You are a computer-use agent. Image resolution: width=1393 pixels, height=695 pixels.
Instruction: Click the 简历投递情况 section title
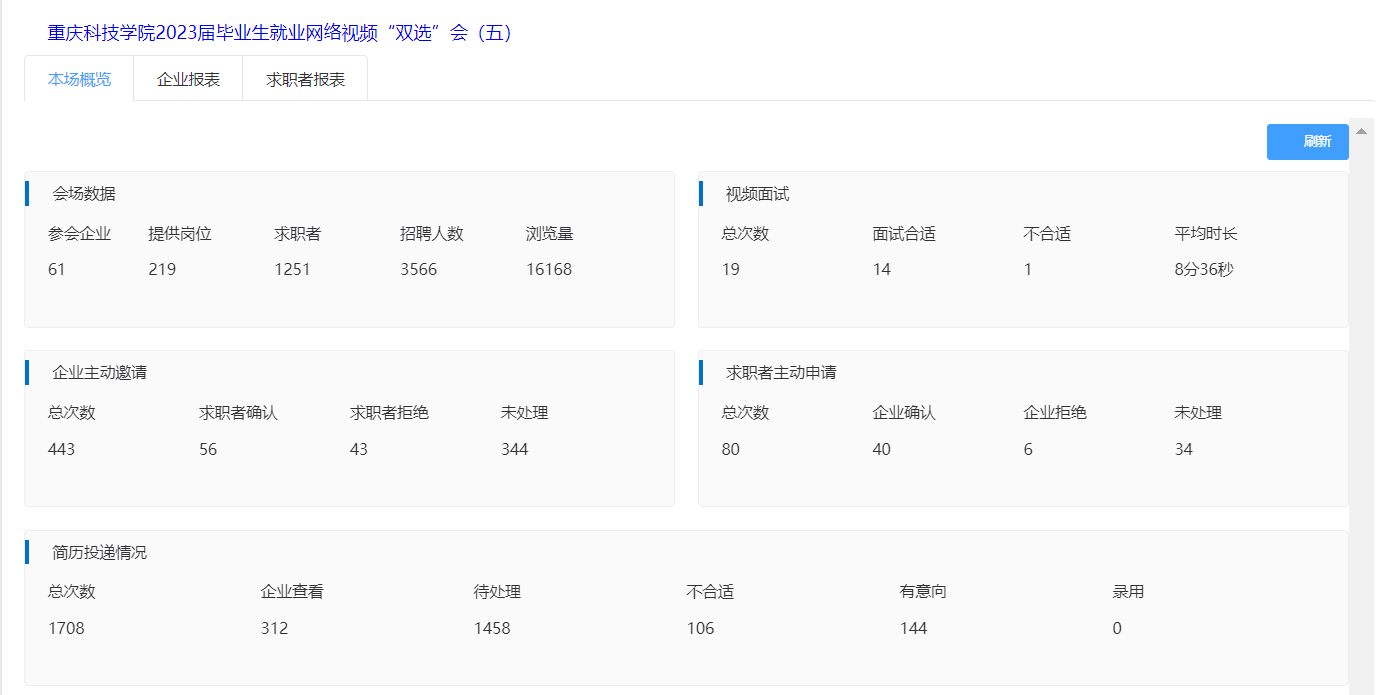[x=100, y=552]
